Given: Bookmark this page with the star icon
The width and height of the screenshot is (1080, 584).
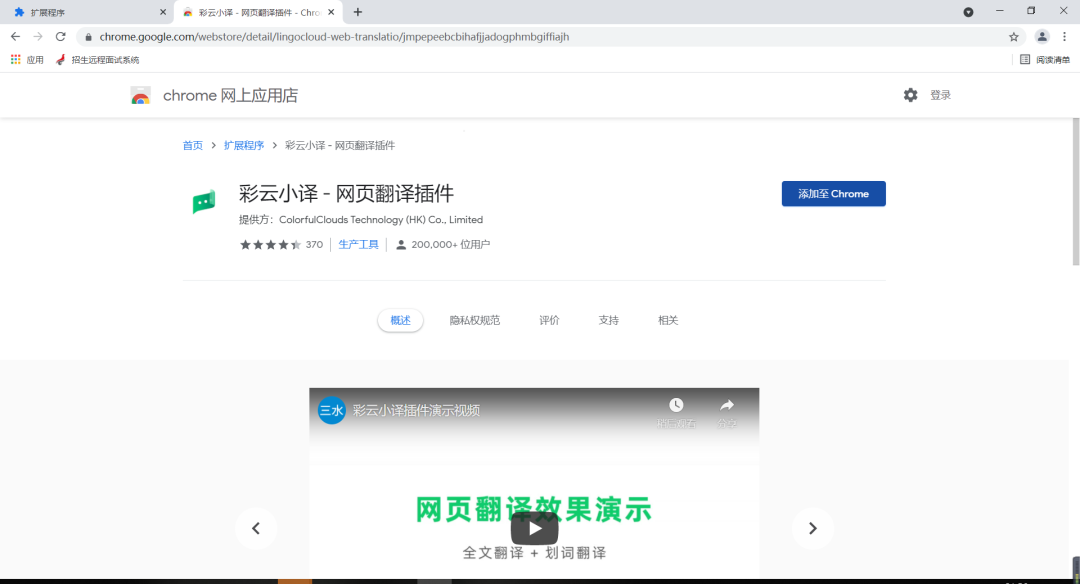Looking at the screenshot, I should (x=1013, y=37).
